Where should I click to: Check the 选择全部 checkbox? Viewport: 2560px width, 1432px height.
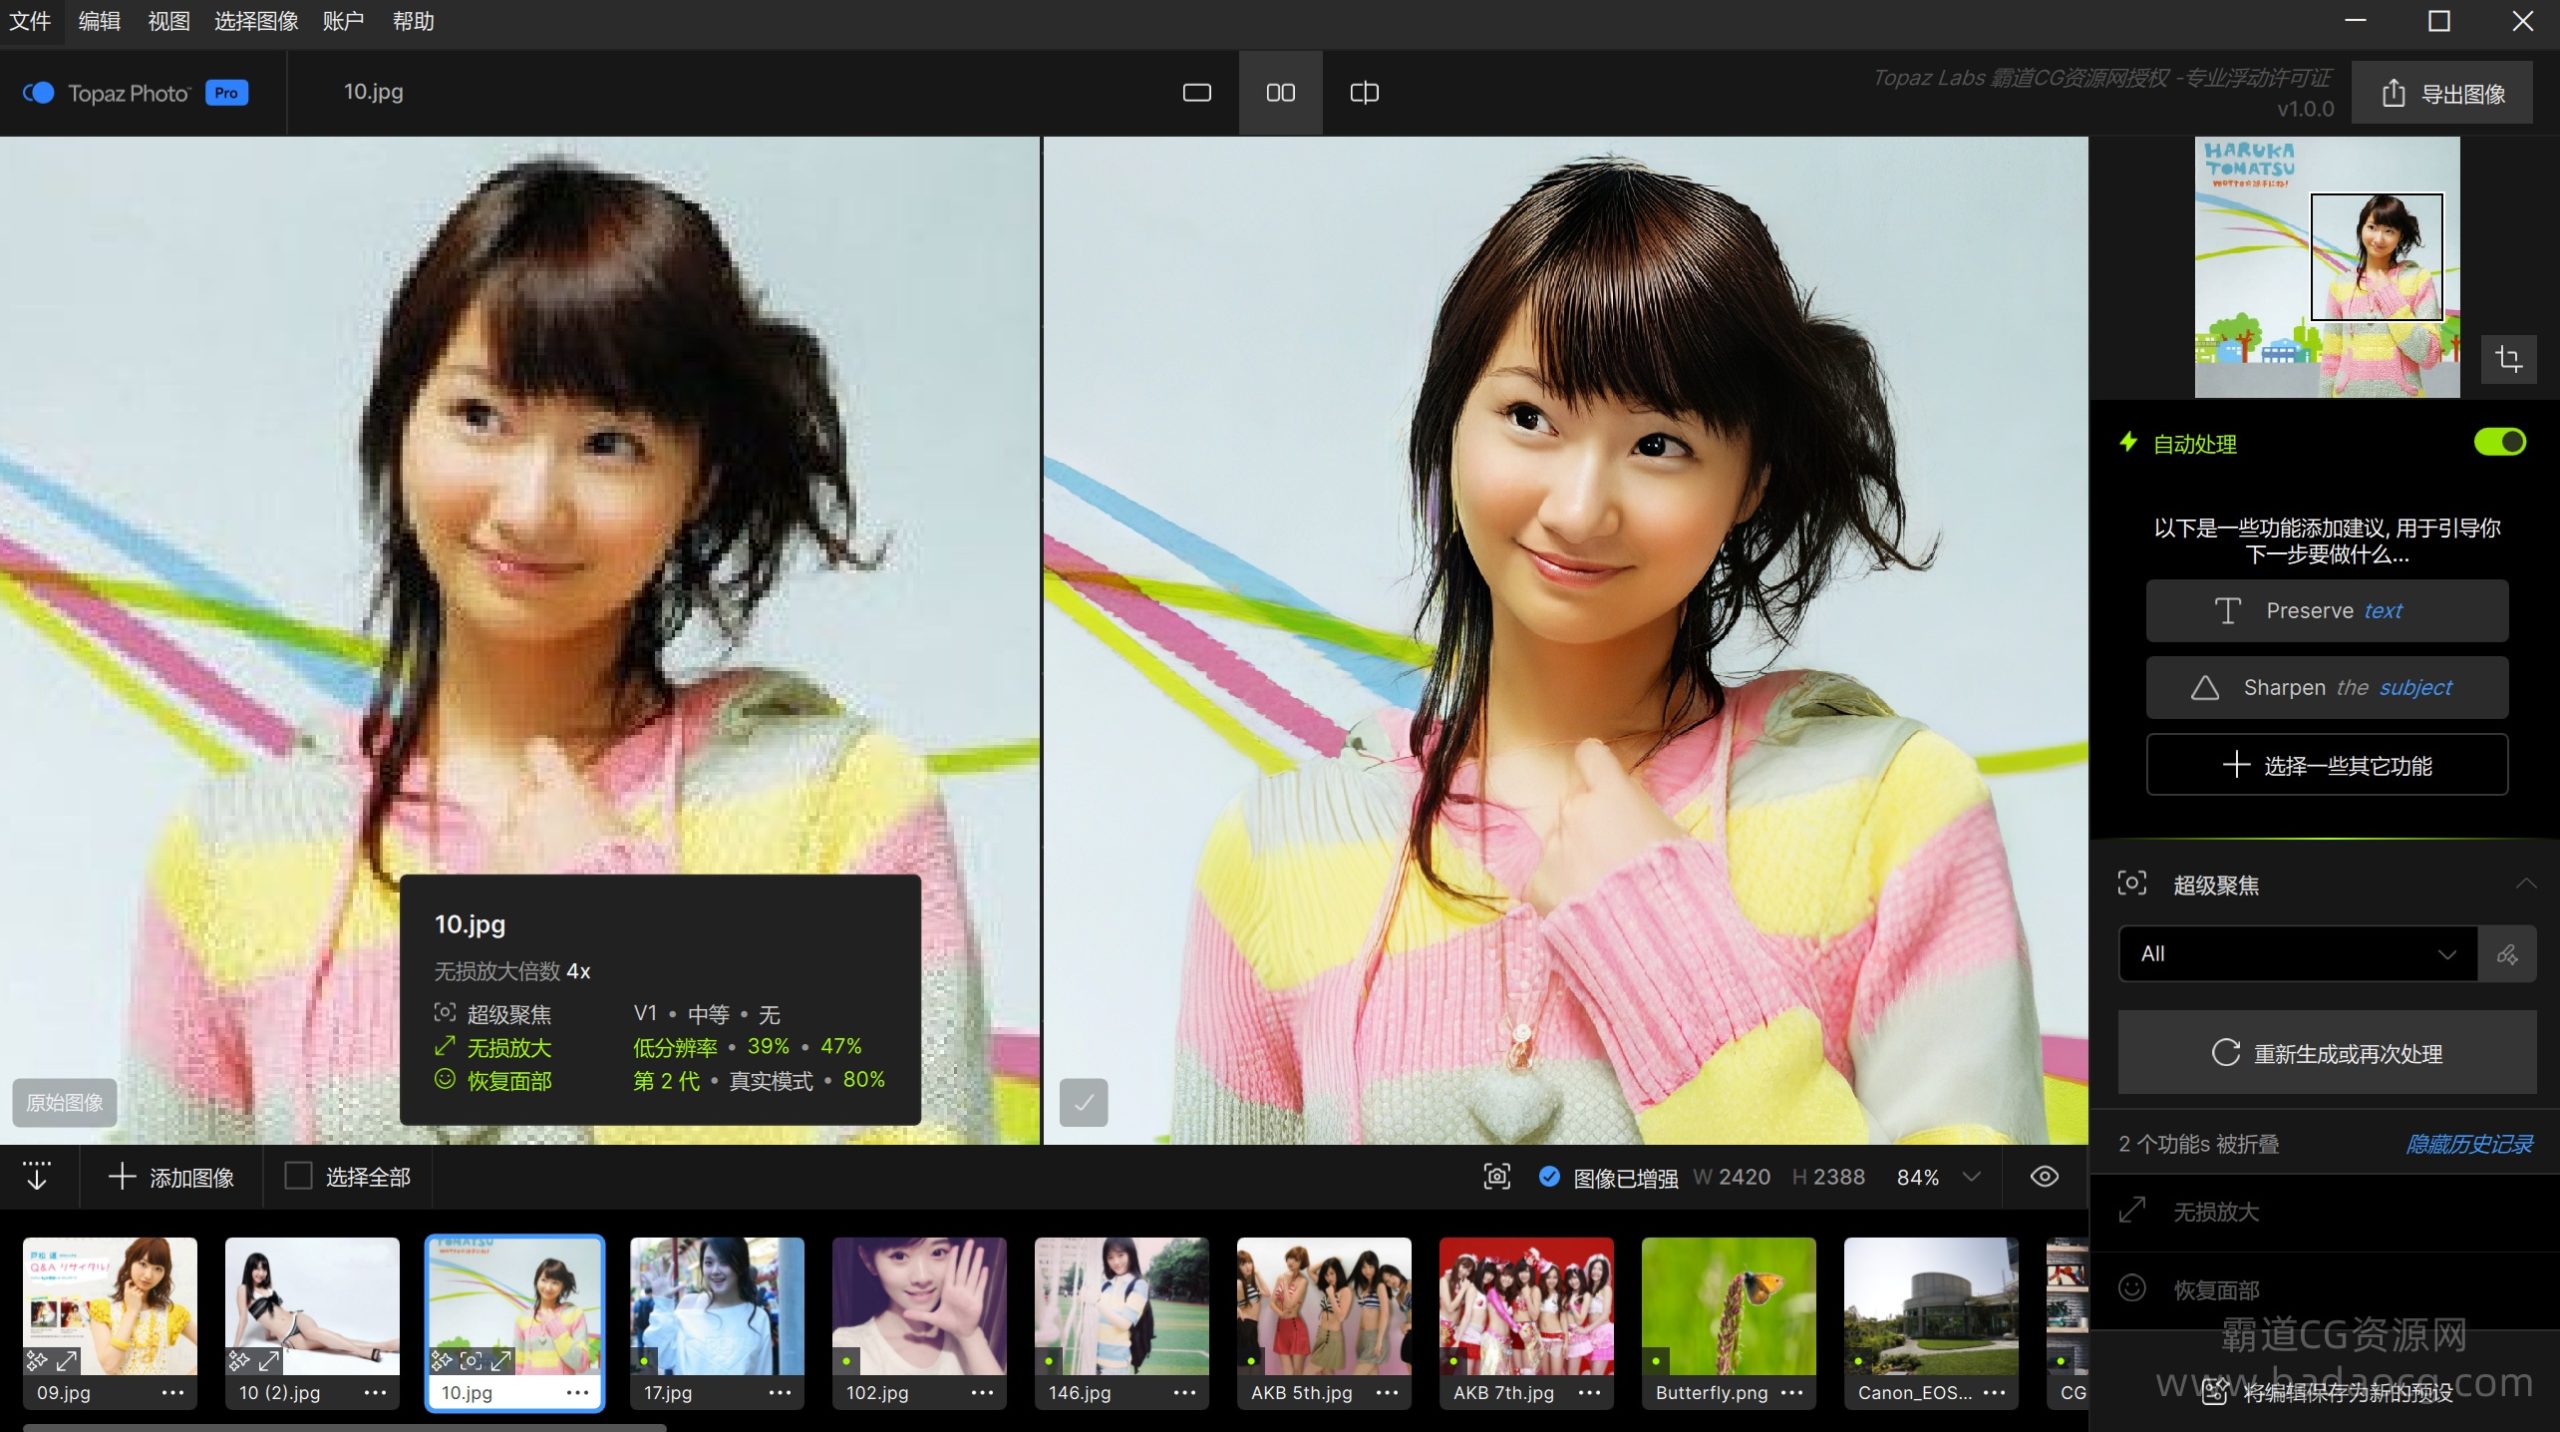pyautogui.click(x=298, y=1176)
